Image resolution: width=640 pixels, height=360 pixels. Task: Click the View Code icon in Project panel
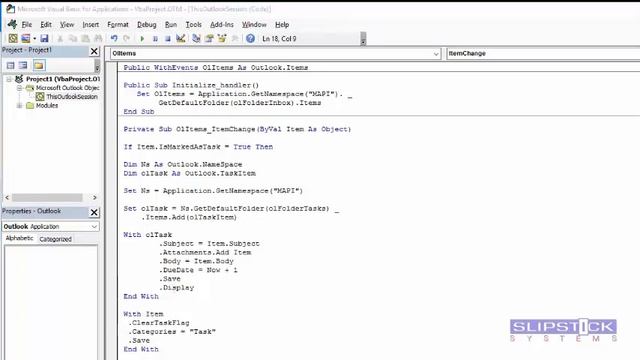(x=11, y=65)
